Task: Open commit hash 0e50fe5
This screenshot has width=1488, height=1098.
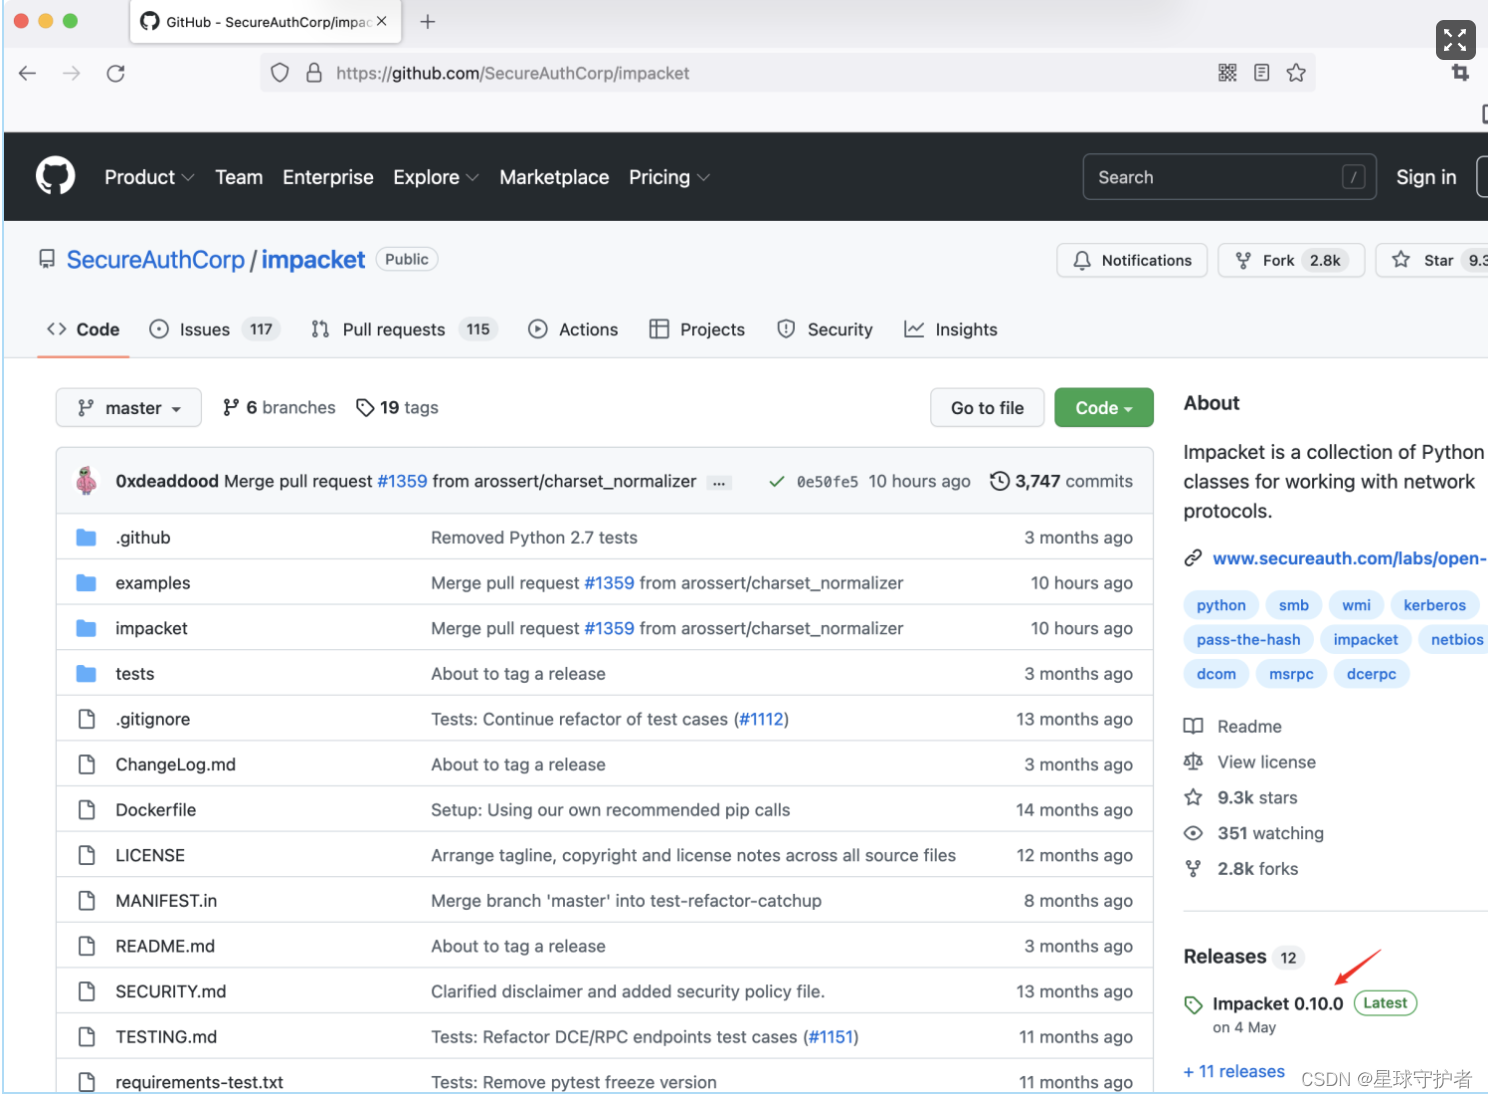Action: coord(827,482)
